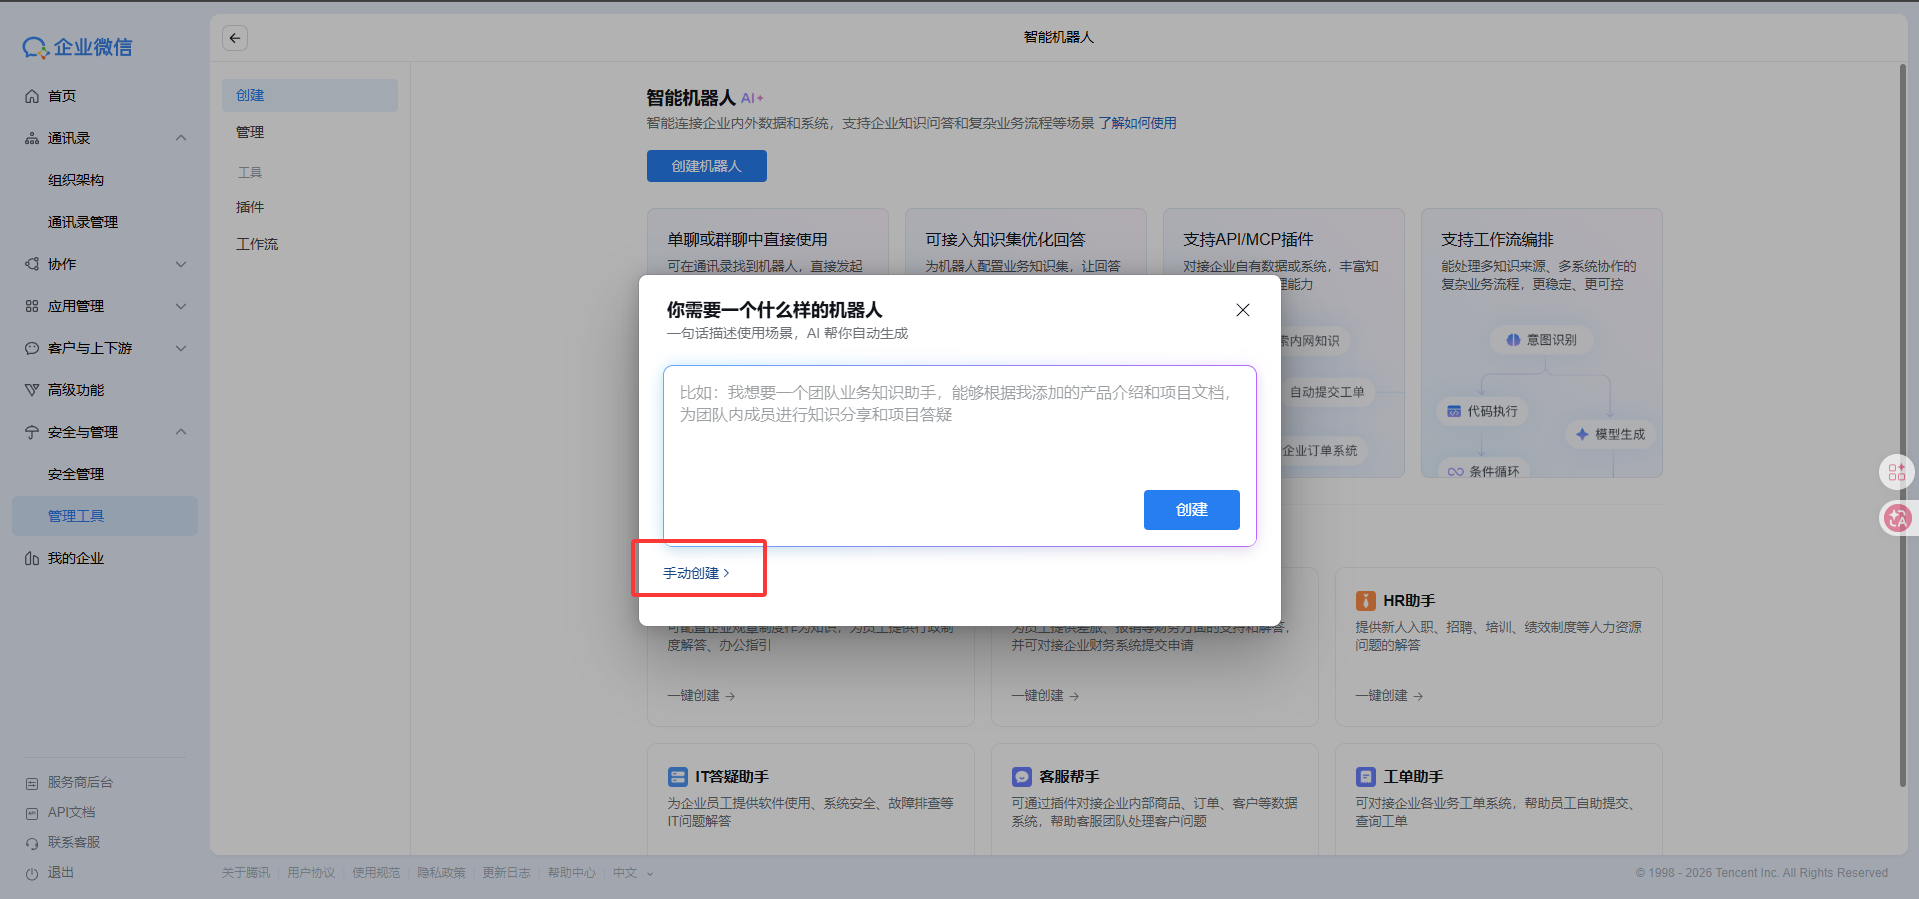1919x899 pixels.
Task: Open the 帮助中心 footer link
Action: pyautogui.click(x=571, y=873)
